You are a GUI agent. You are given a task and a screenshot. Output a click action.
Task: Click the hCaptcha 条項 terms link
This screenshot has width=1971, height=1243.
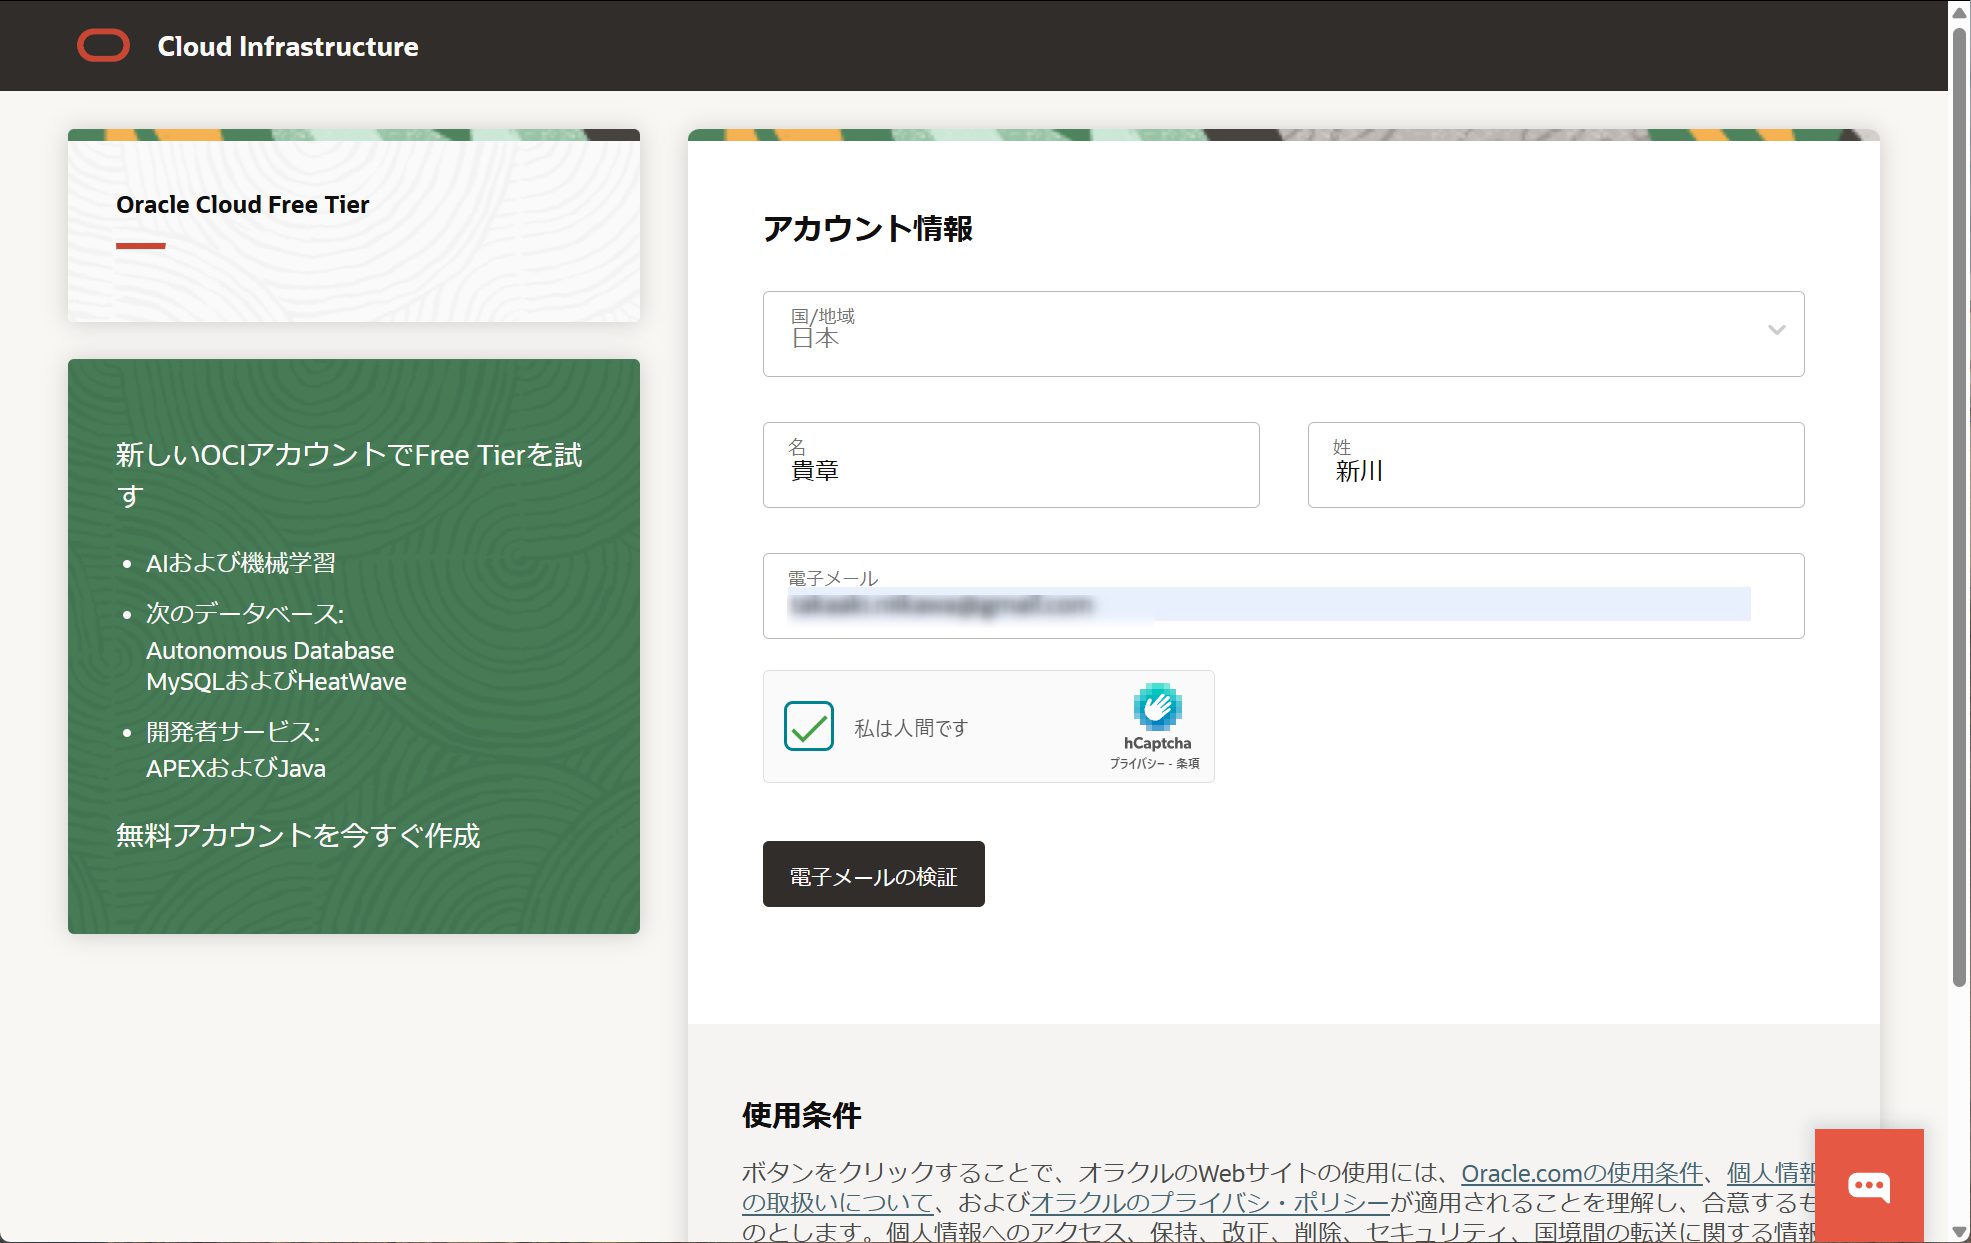tap(1188, 763)
